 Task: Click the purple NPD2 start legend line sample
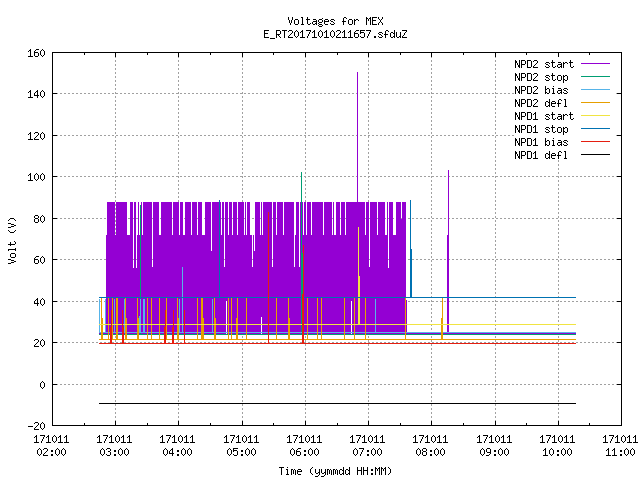click(595, 64)
